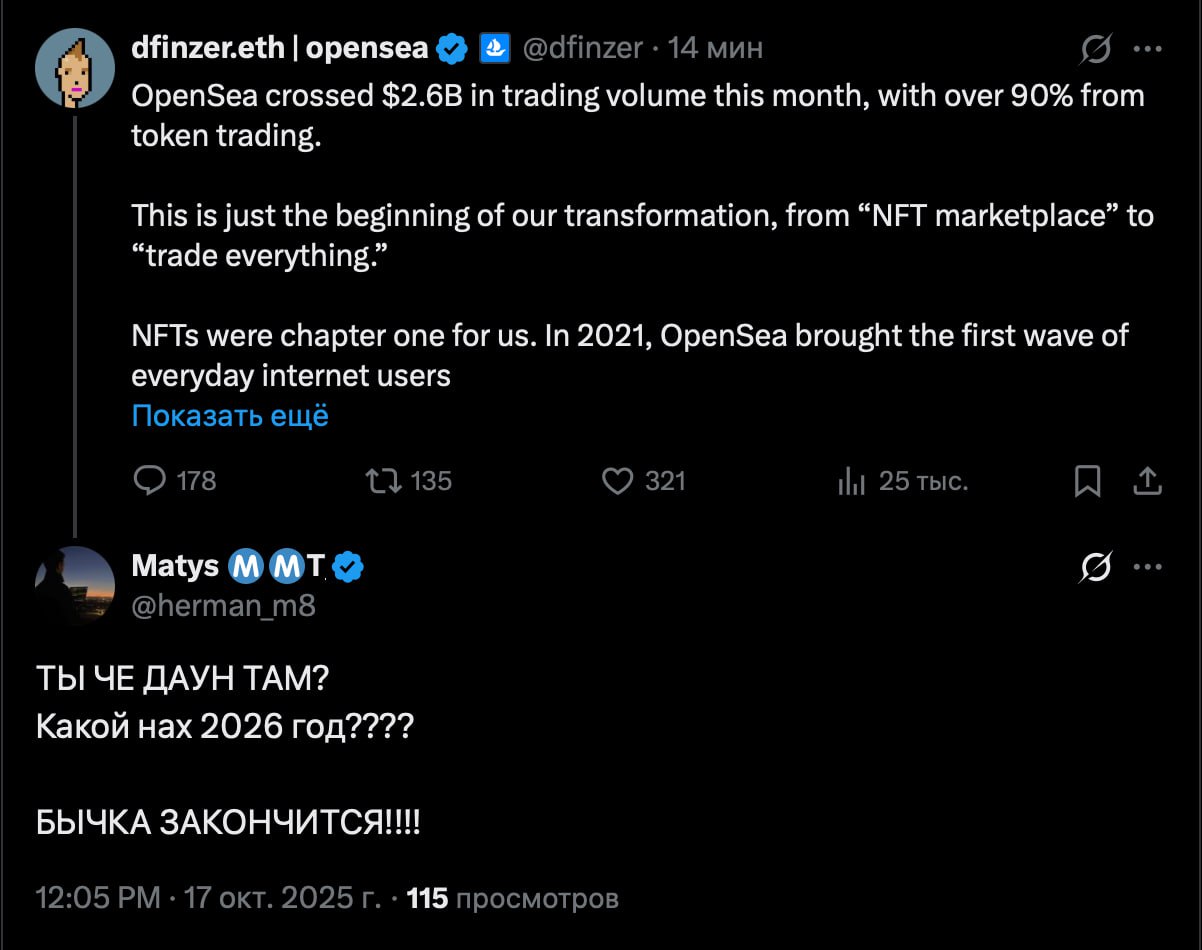Viewport: 1202px width, 950px height.
Task: Open three-dot menu on Matys's tweet
Action: click(1147, 567)
